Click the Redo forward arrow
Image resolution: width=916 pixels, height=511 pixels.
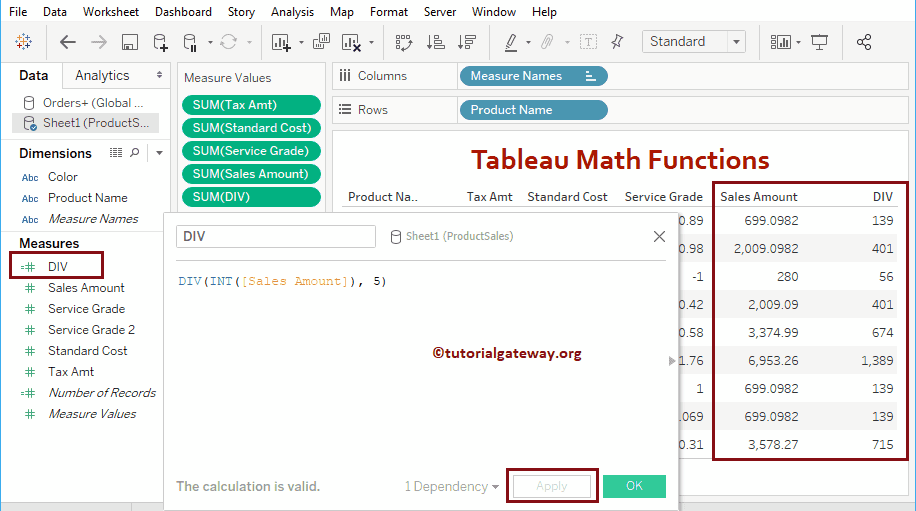tap(99, 42)
